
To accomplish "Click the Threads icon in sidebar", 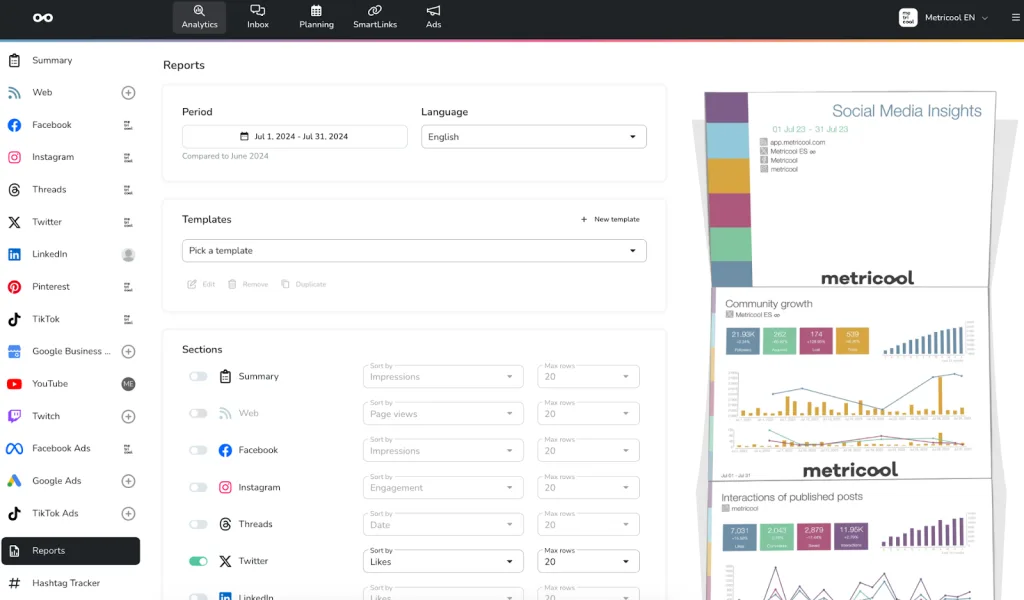I will pyautogui.click(x=14, y=190).
